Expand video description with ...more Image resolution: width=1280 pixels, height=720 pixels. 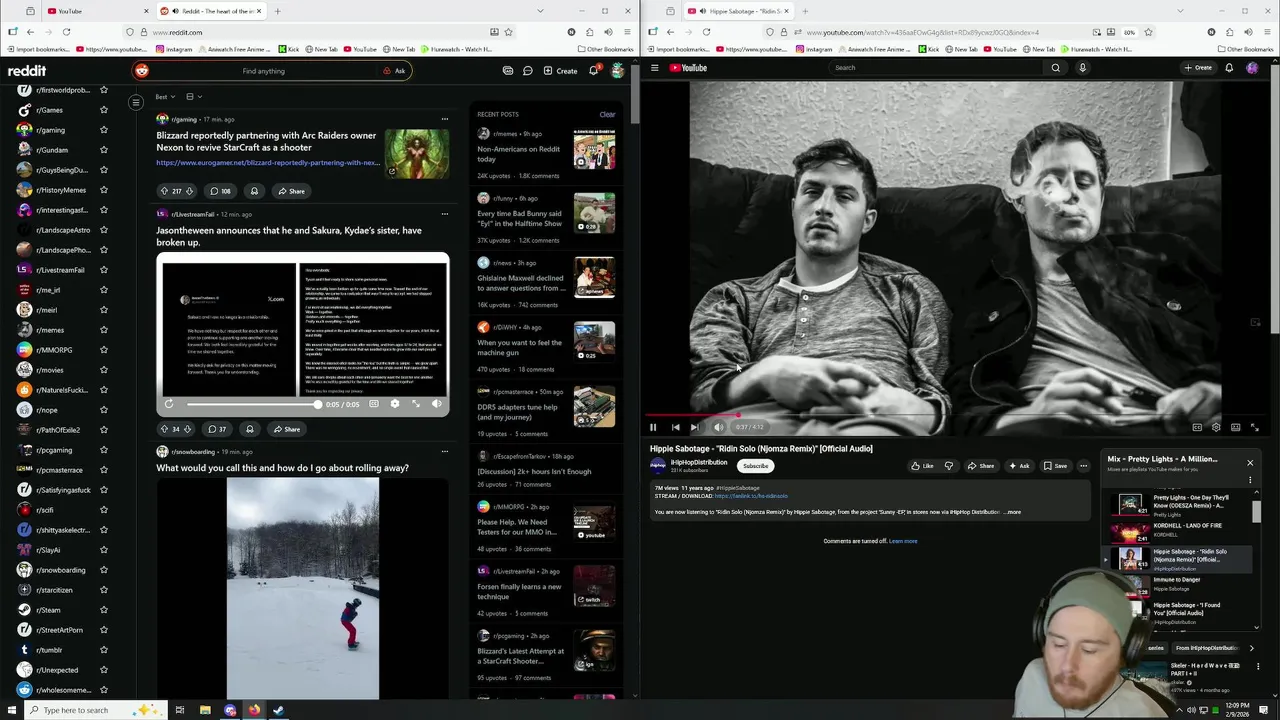coord(1013,512)
